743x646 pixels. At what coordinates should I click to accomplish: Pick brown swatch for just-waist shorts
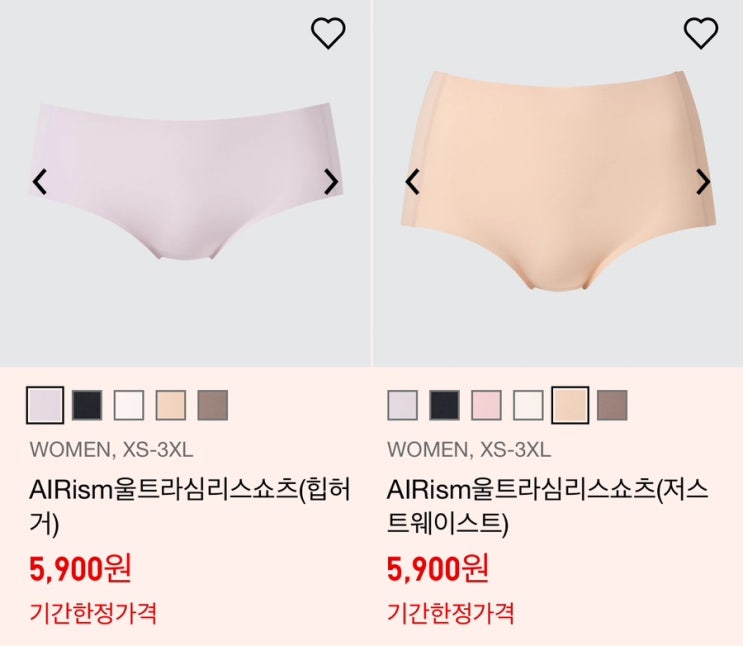(612, 405)
